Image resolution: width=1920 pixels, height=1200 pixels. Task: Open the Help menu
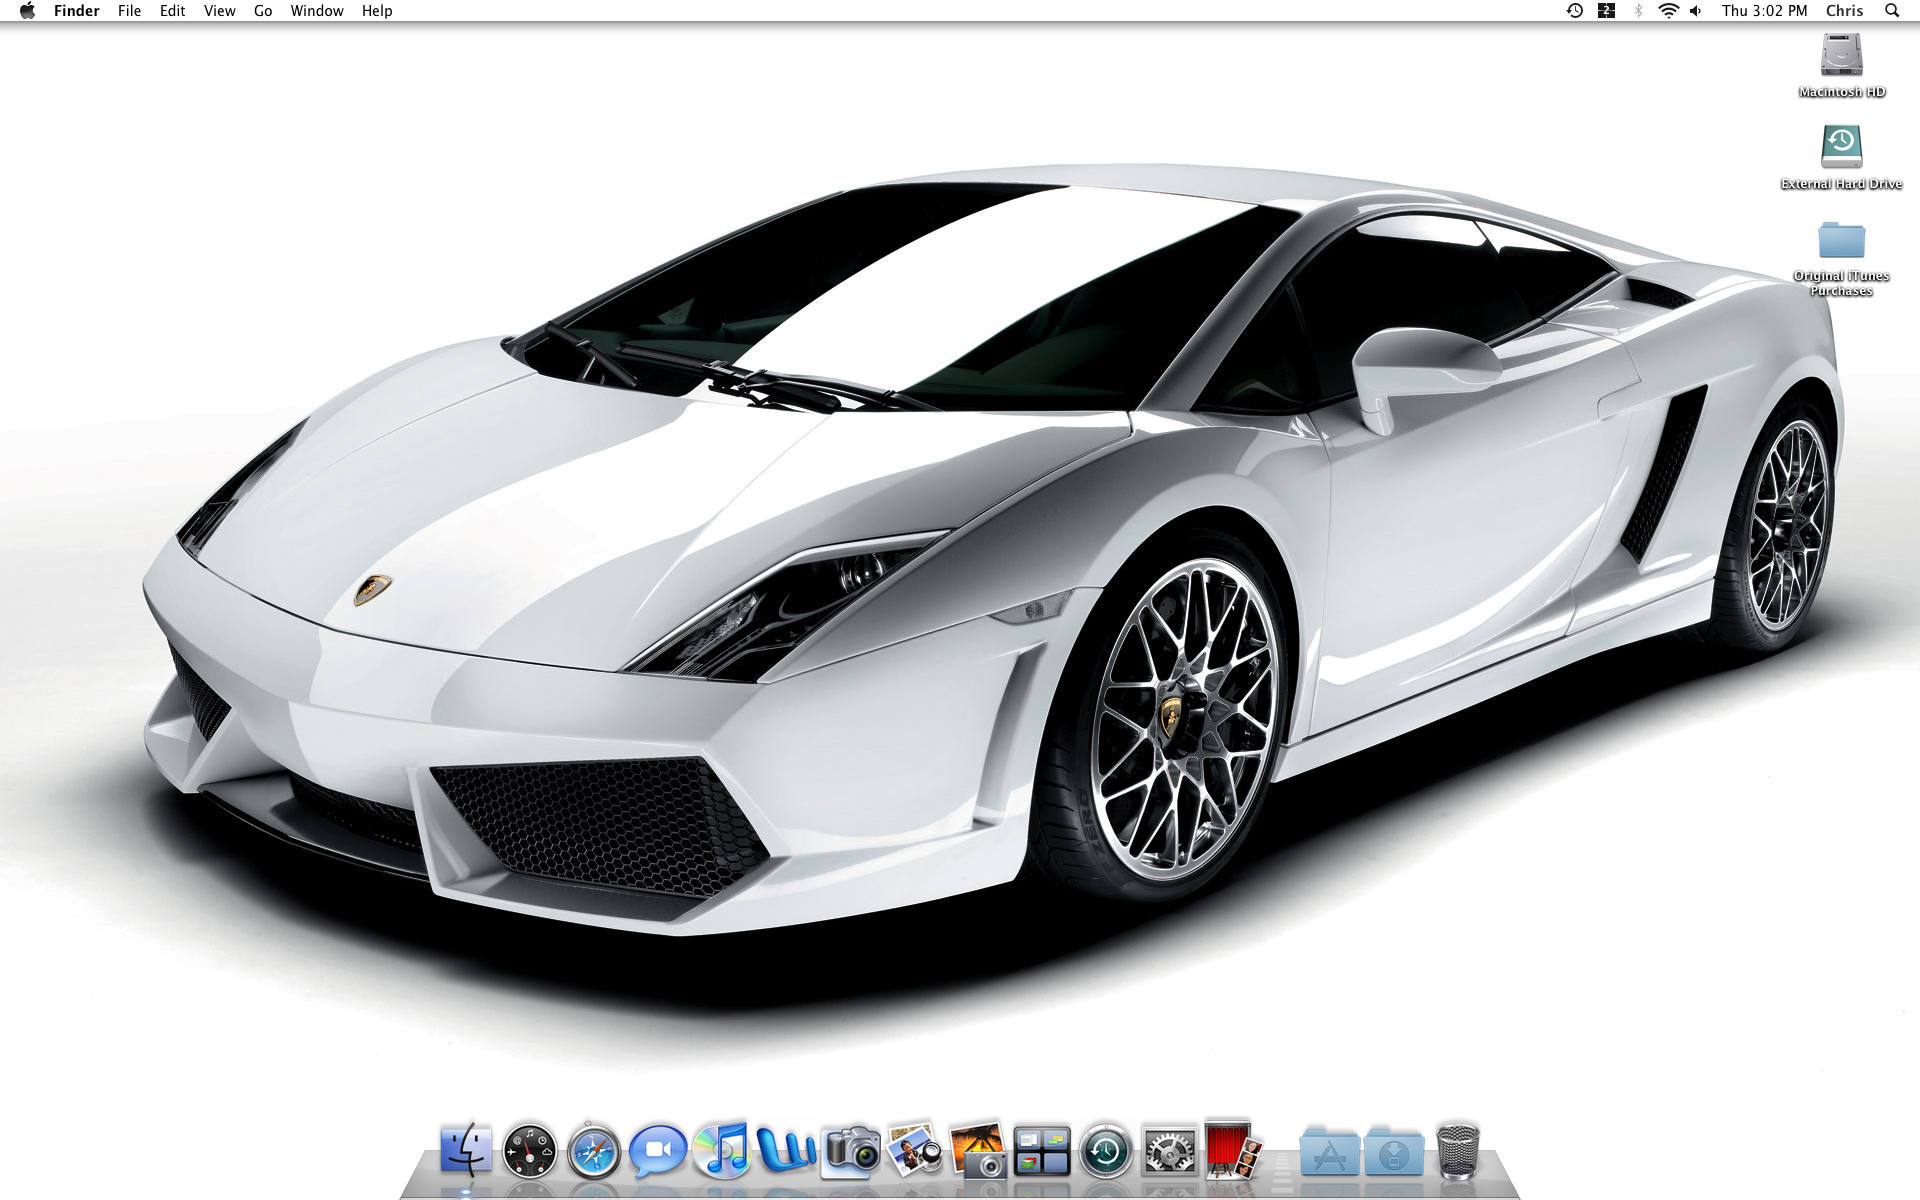(x=377, y=11)
